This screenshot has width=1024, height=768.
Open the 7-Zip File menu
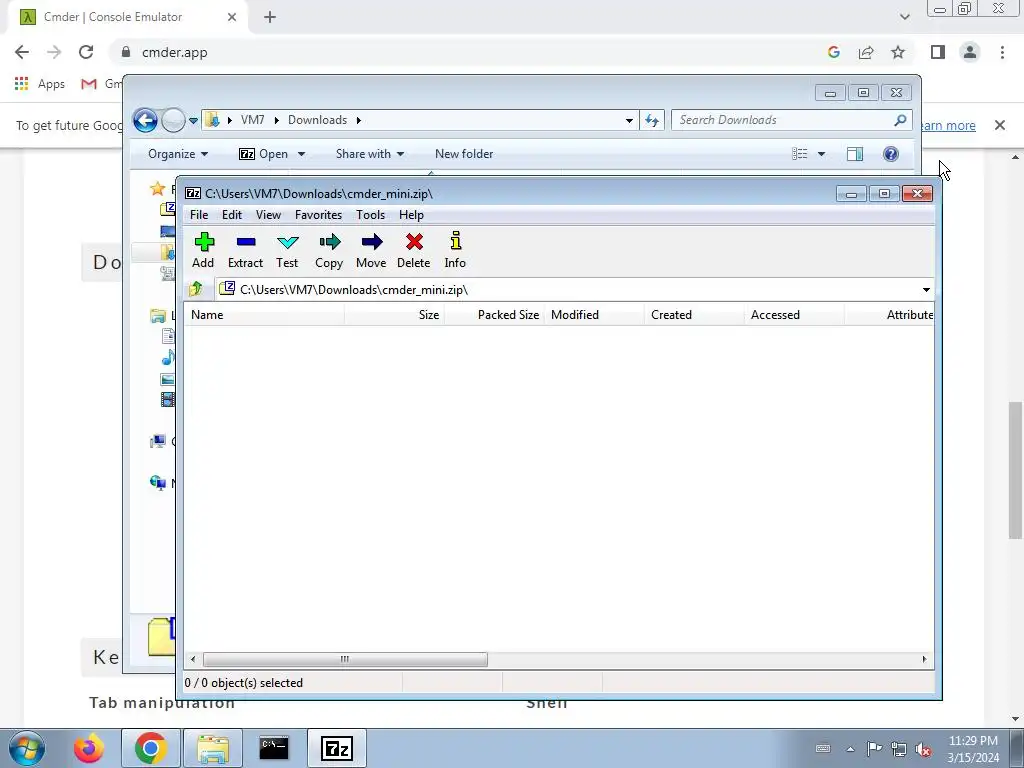(x=199, y=215)
